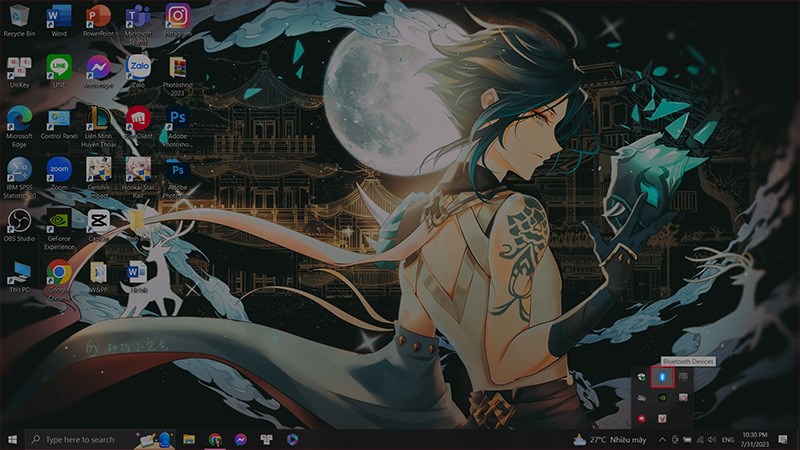
Task: Select the CapCut desktop shortcut
Action: click(x=98, y=225)
